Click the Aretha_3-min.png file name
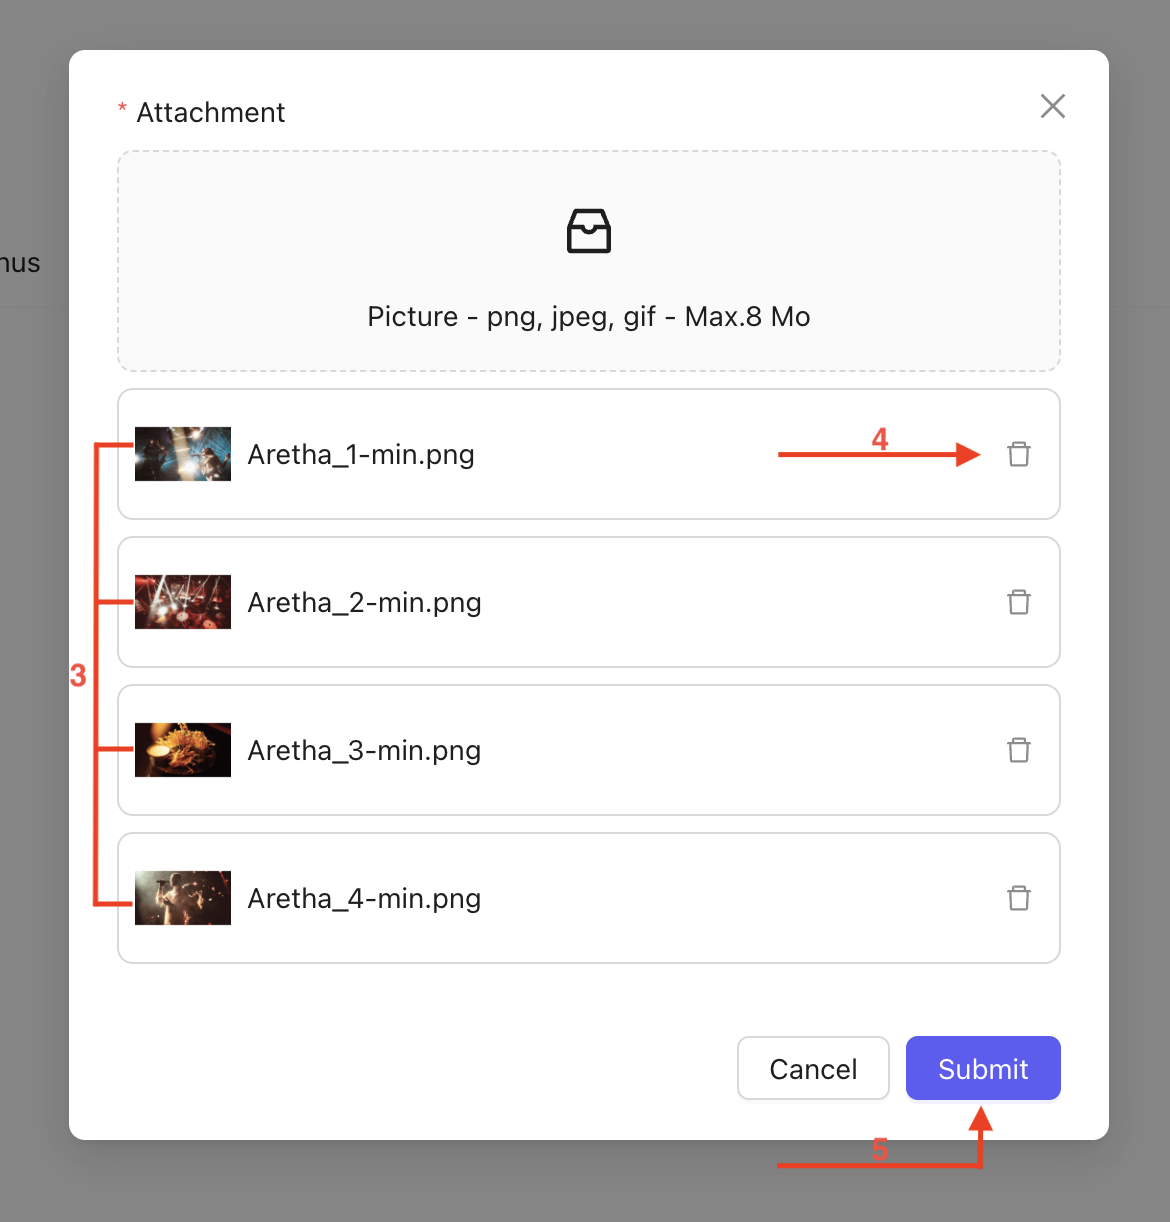The height and width of the screenshot is (1222, 1170). (364, 751)
